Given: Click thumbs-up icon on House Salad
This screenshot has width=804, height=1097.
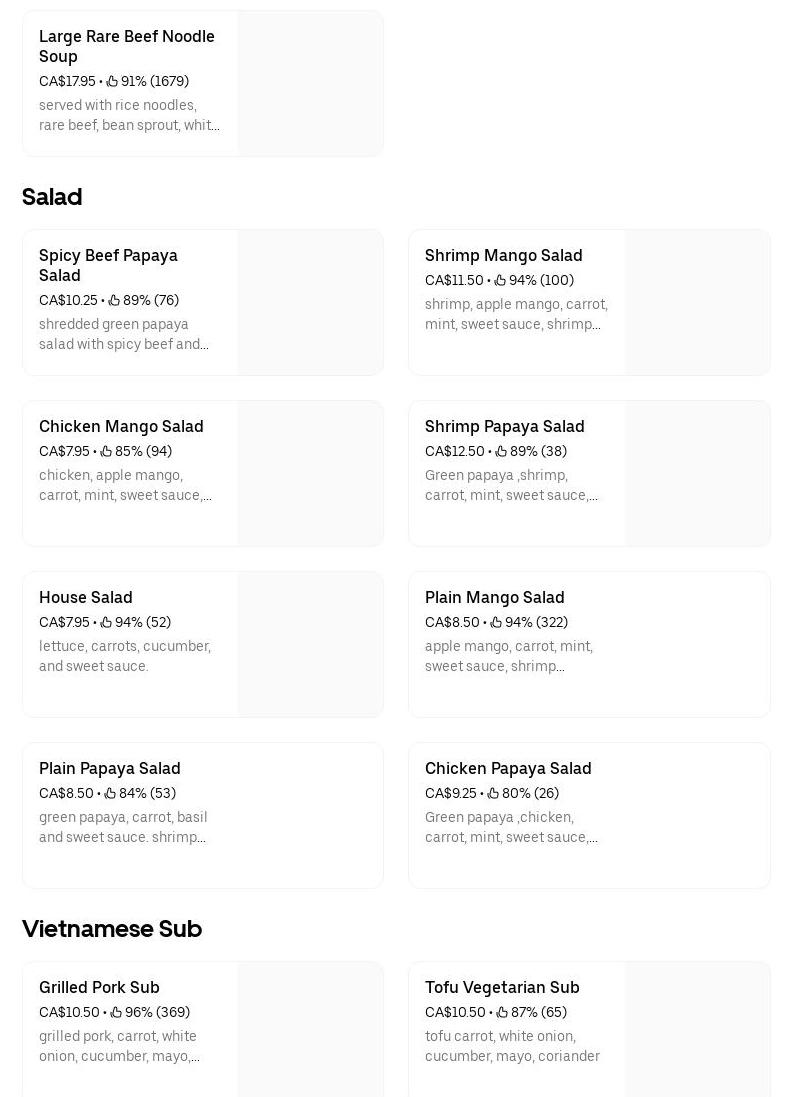Looking at the screenshot, I should 106,622.
